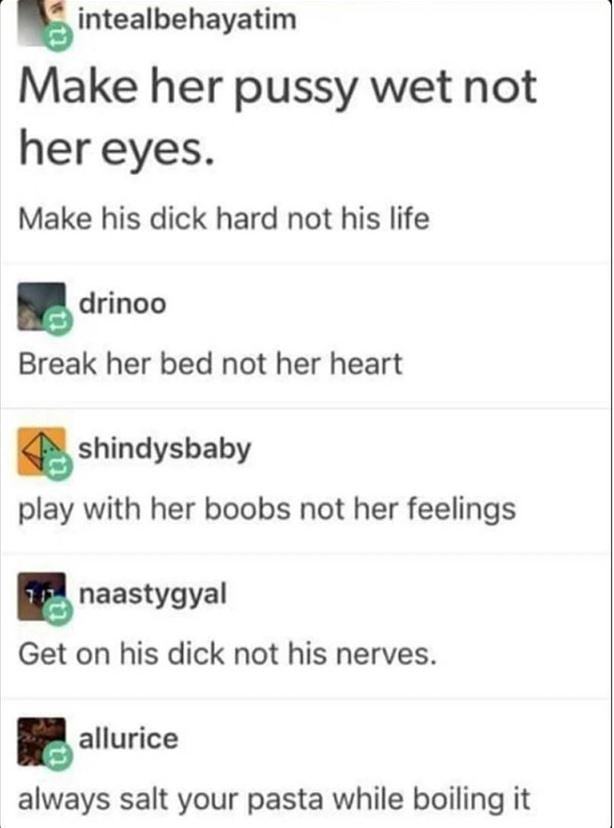Open drinoo's avatar thumbnail
614x828 pixels.
[41, 307]
